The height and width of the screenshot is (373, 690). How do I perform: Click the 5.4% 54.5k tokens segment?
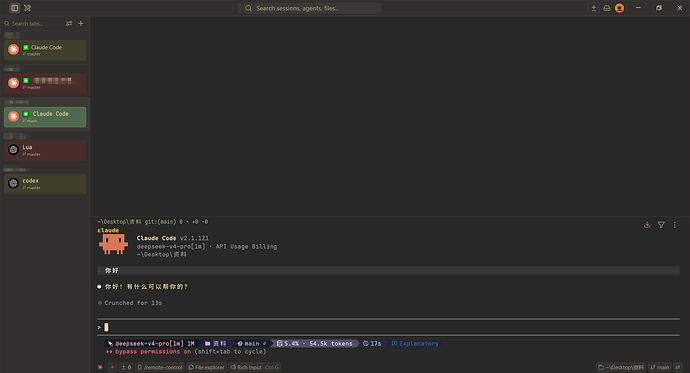[x=315, y=344]
